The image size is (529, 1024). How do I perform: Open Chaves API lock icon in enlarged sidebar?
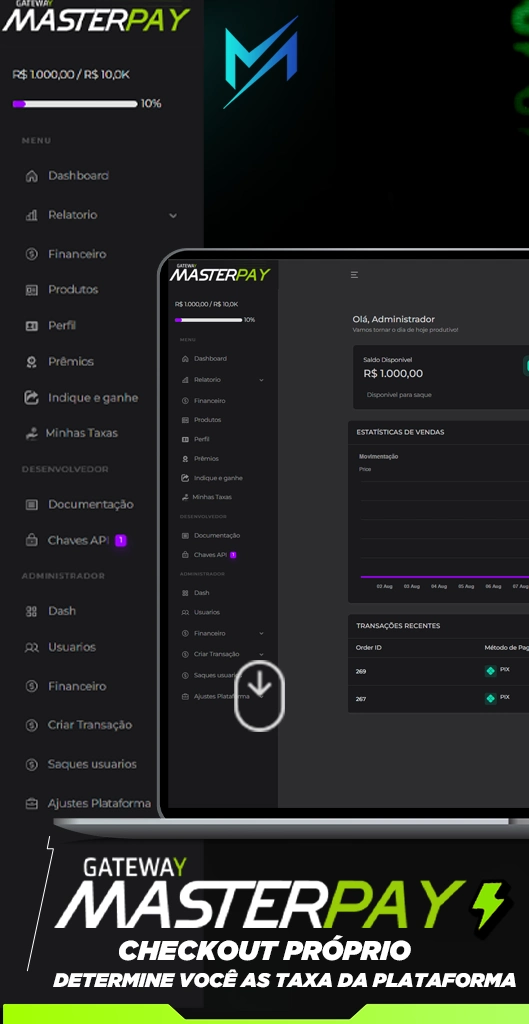tap(31, 541)
